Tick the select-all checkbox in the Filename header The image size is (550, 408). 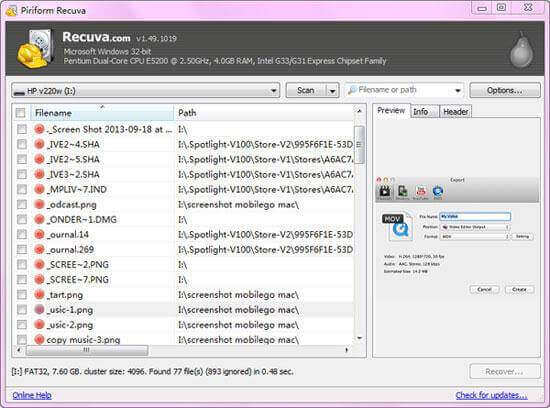[x=20, y=113]
